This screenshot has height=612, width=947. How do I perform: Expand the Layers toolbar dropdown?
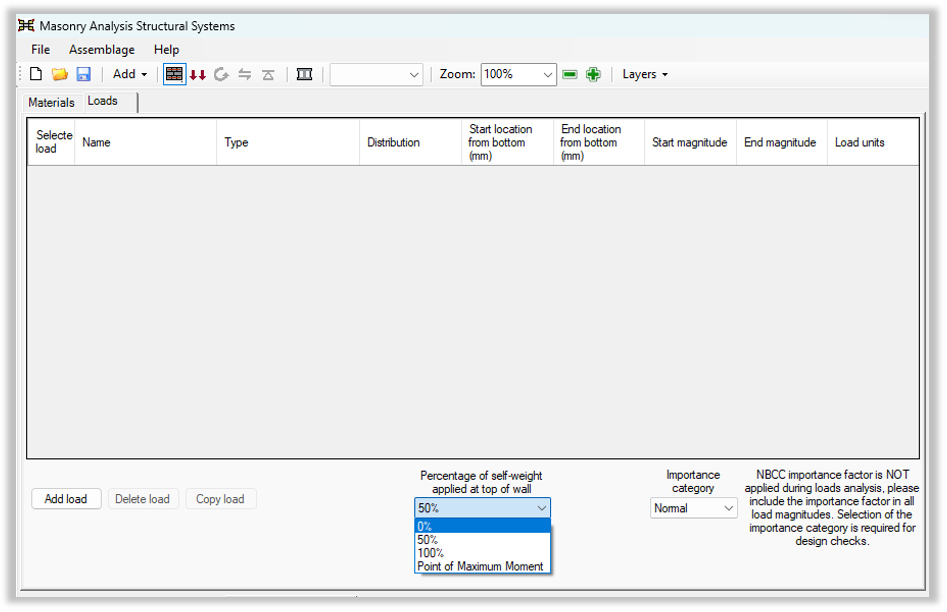click(645, 74)
